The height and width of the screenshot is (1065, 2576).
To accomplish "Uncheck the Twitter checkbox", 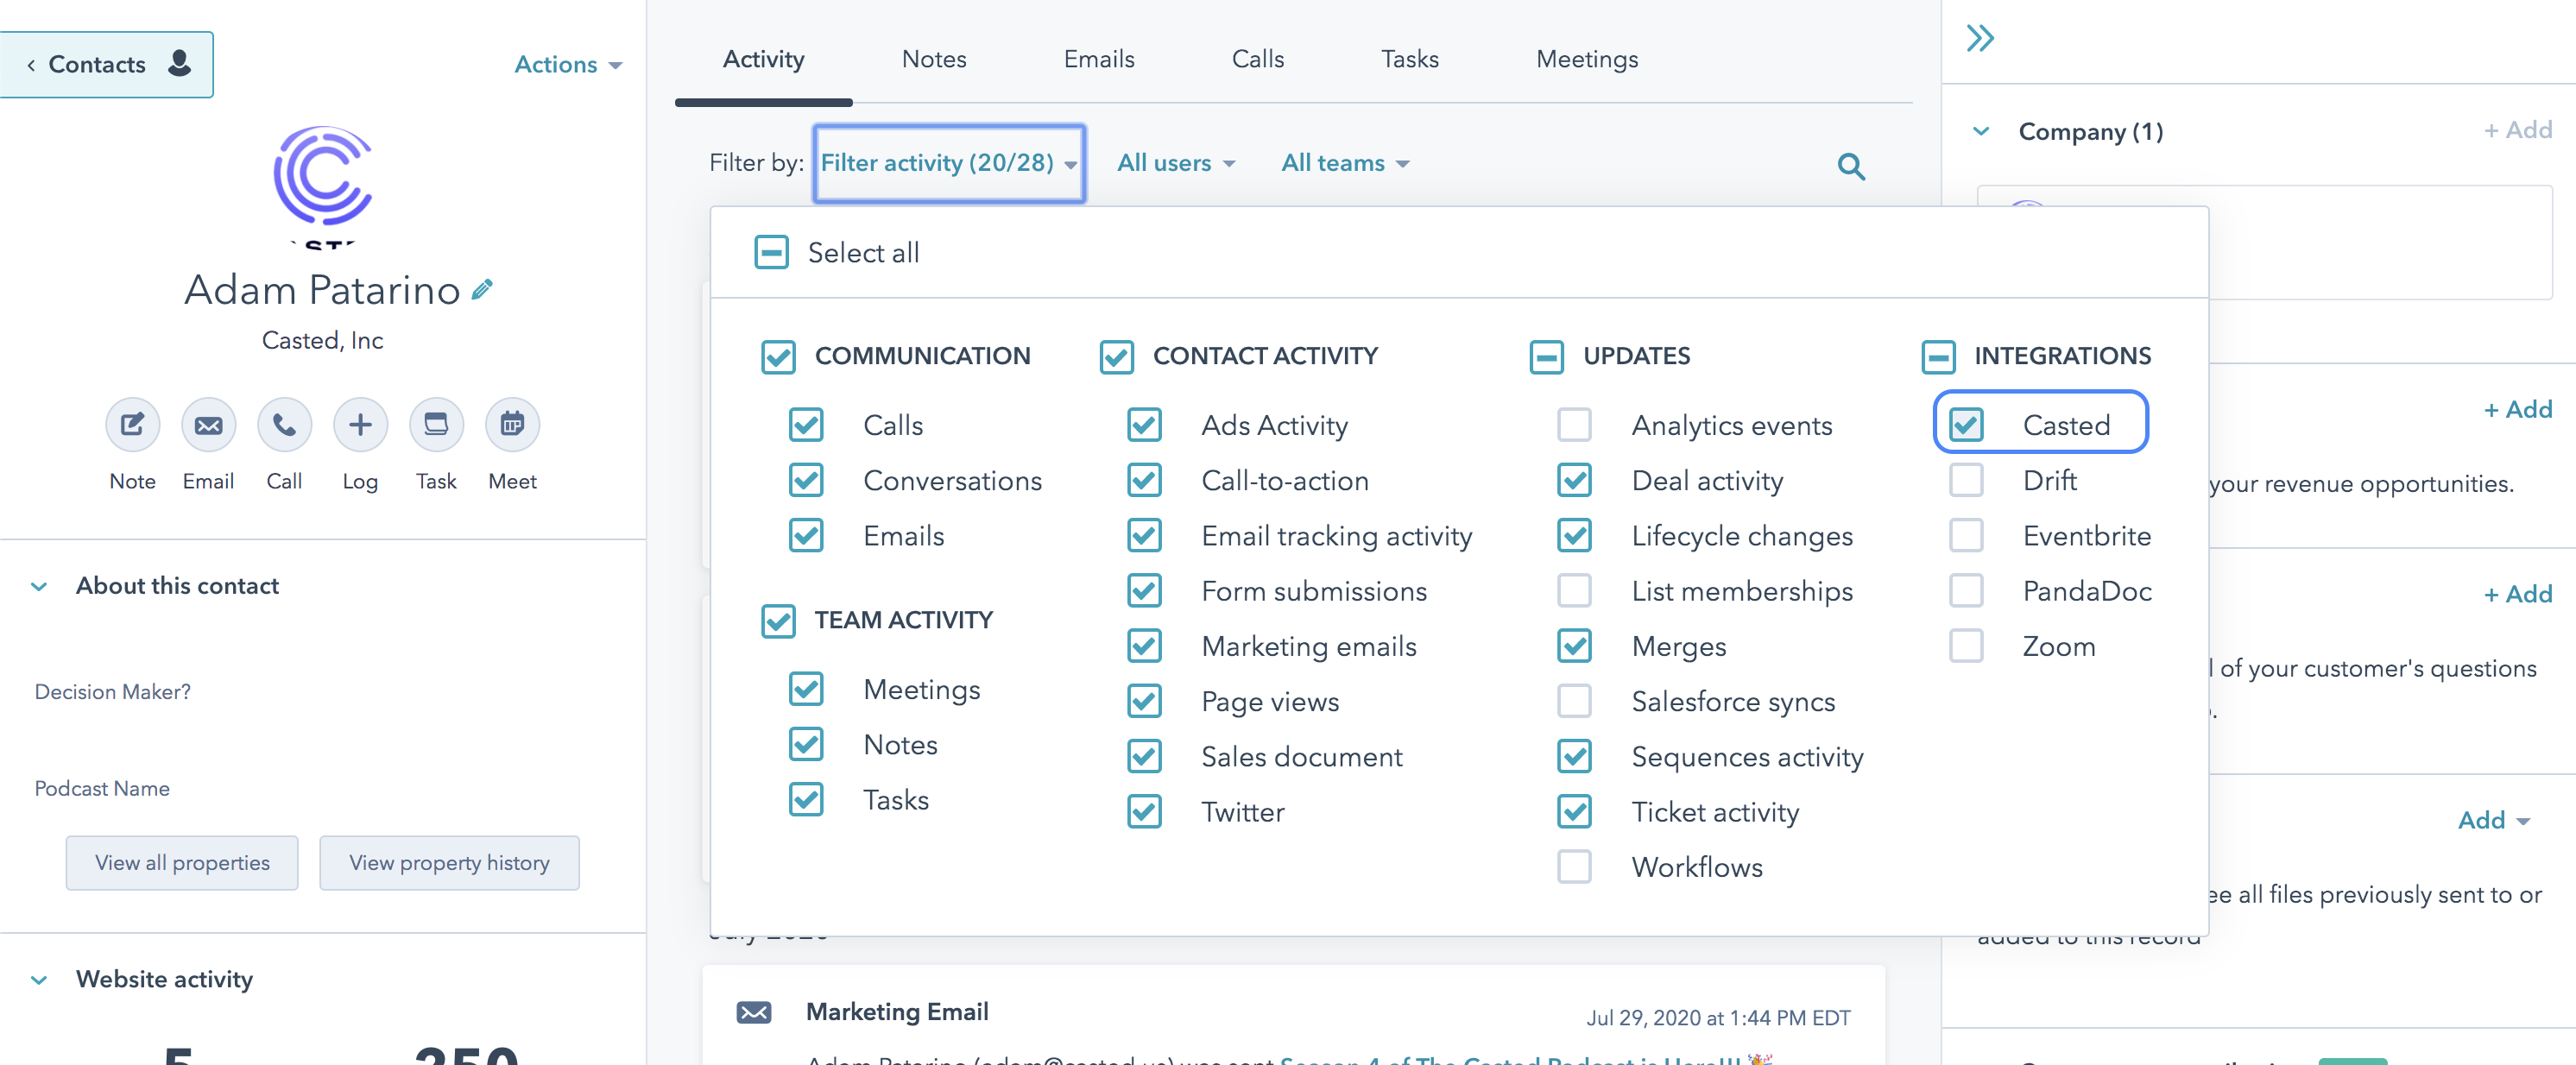I will pos(1144,811).
